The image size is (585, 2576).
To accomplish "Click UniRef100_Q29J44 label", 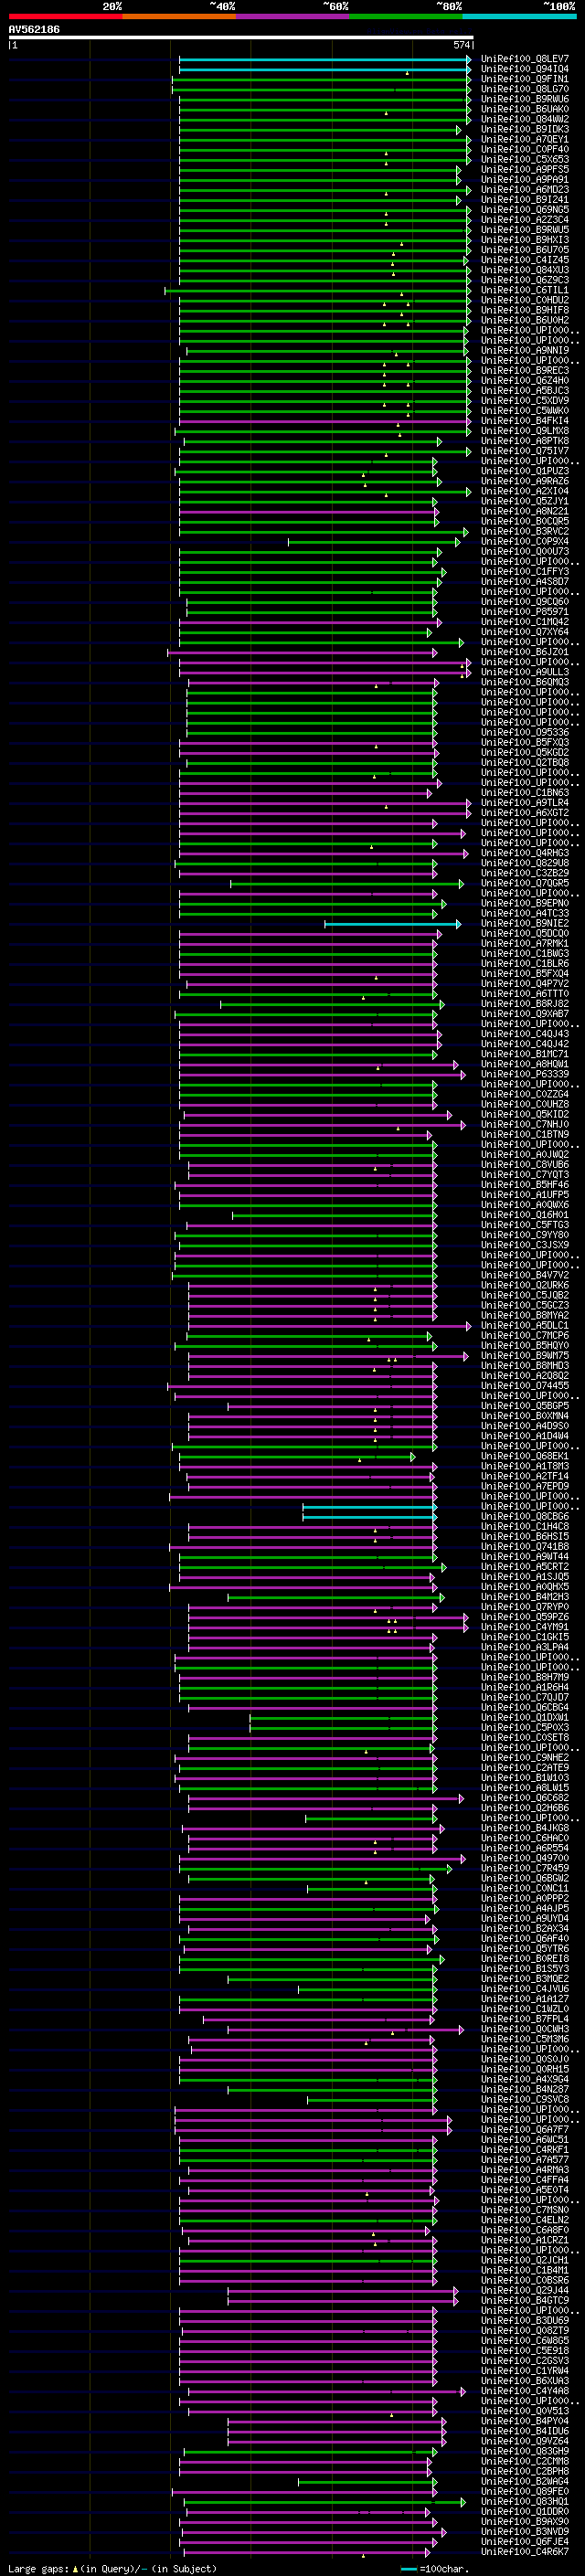I will 525,2290.
